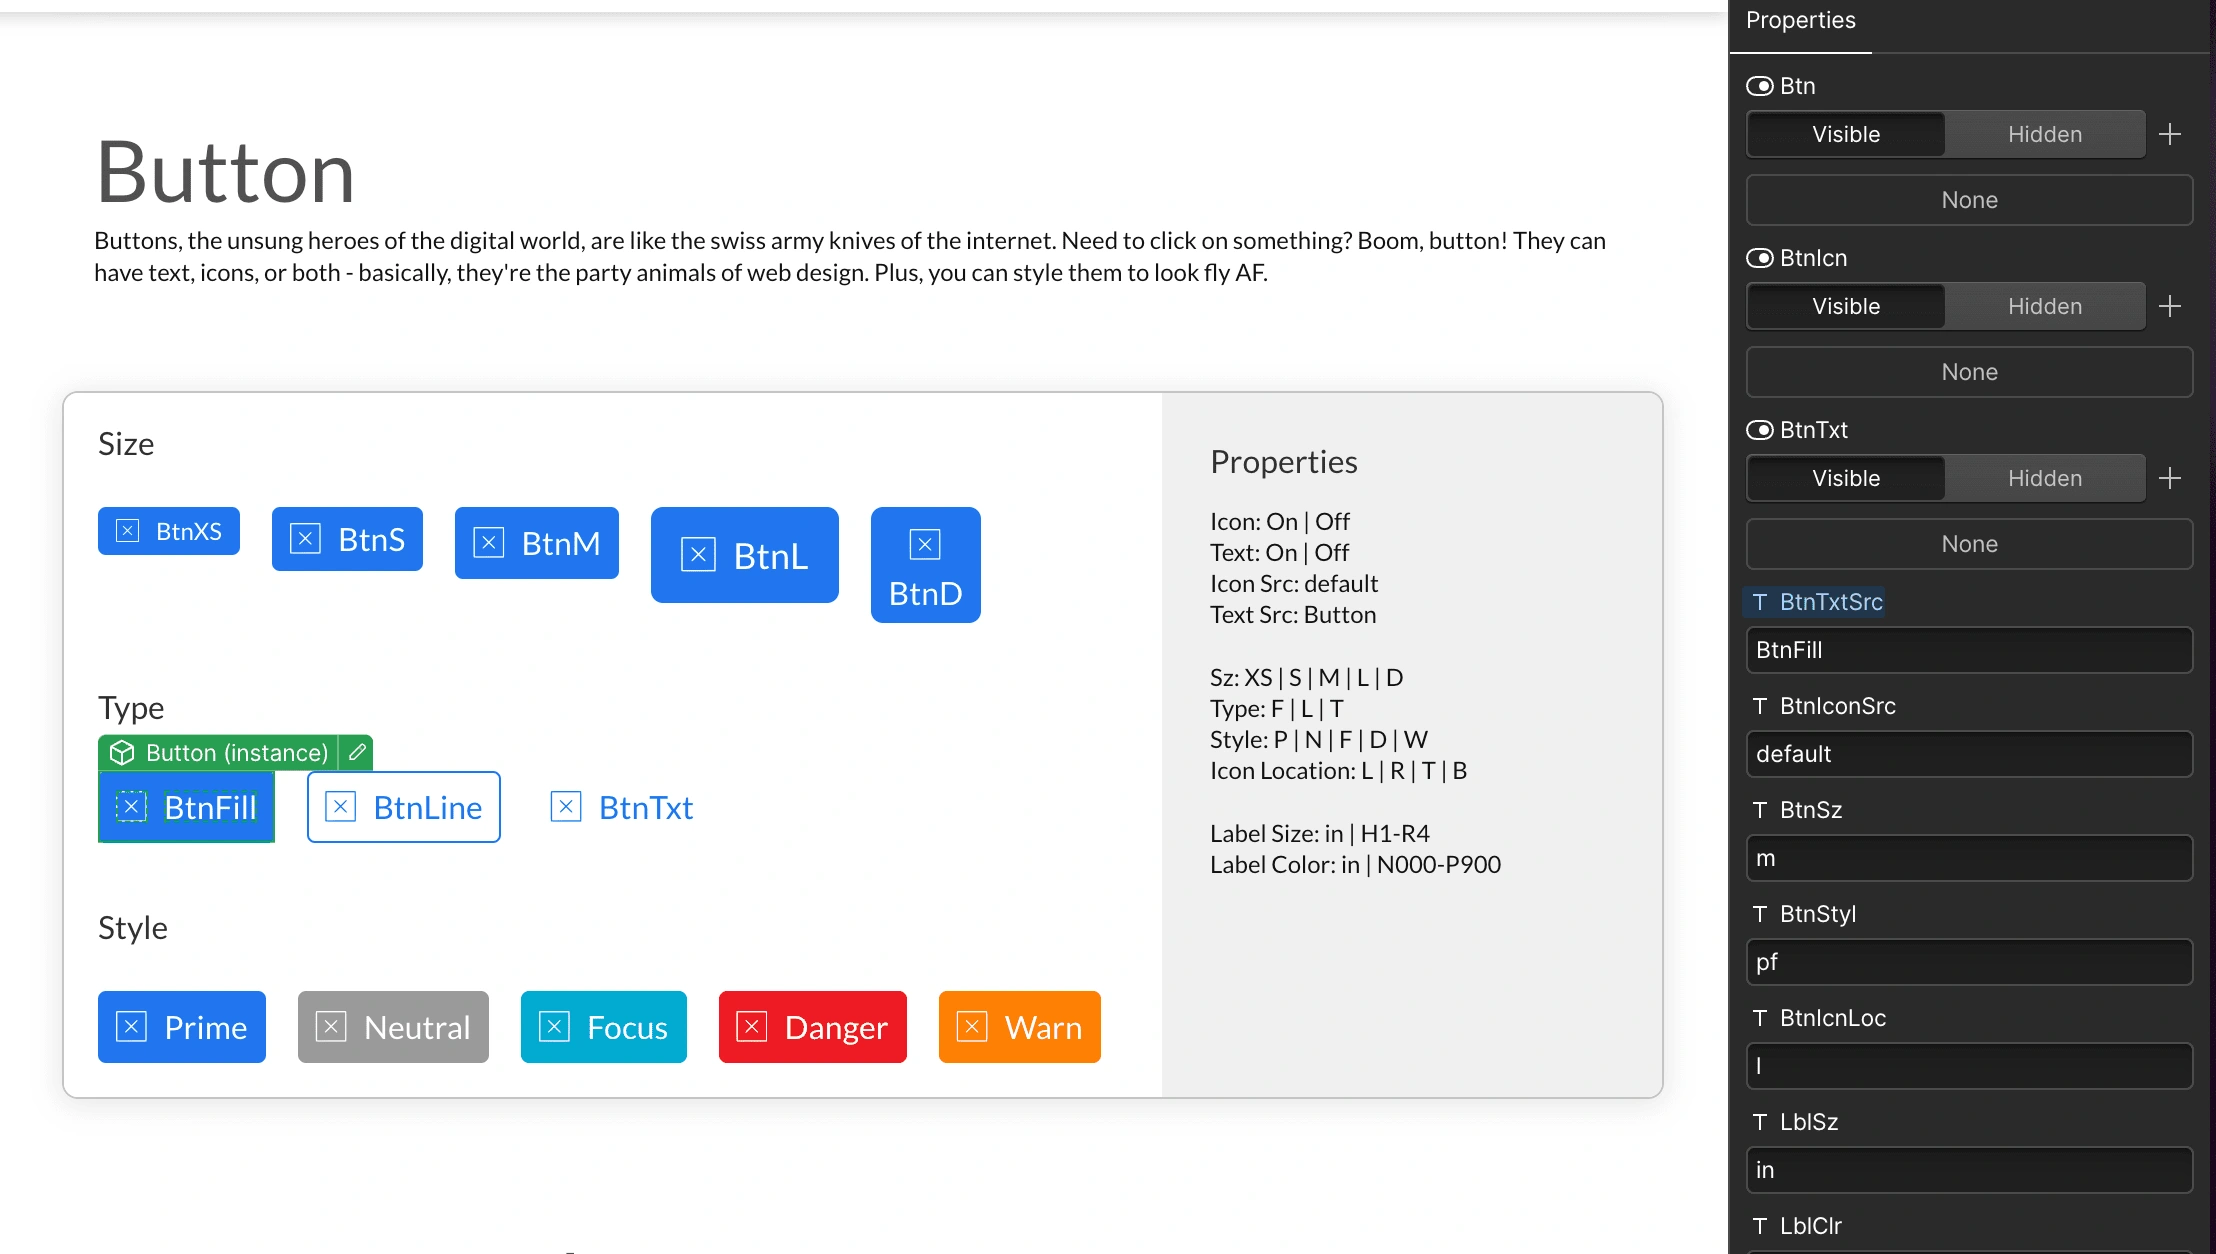Select the BtnTxtSrc input field

pos(1968,650)
